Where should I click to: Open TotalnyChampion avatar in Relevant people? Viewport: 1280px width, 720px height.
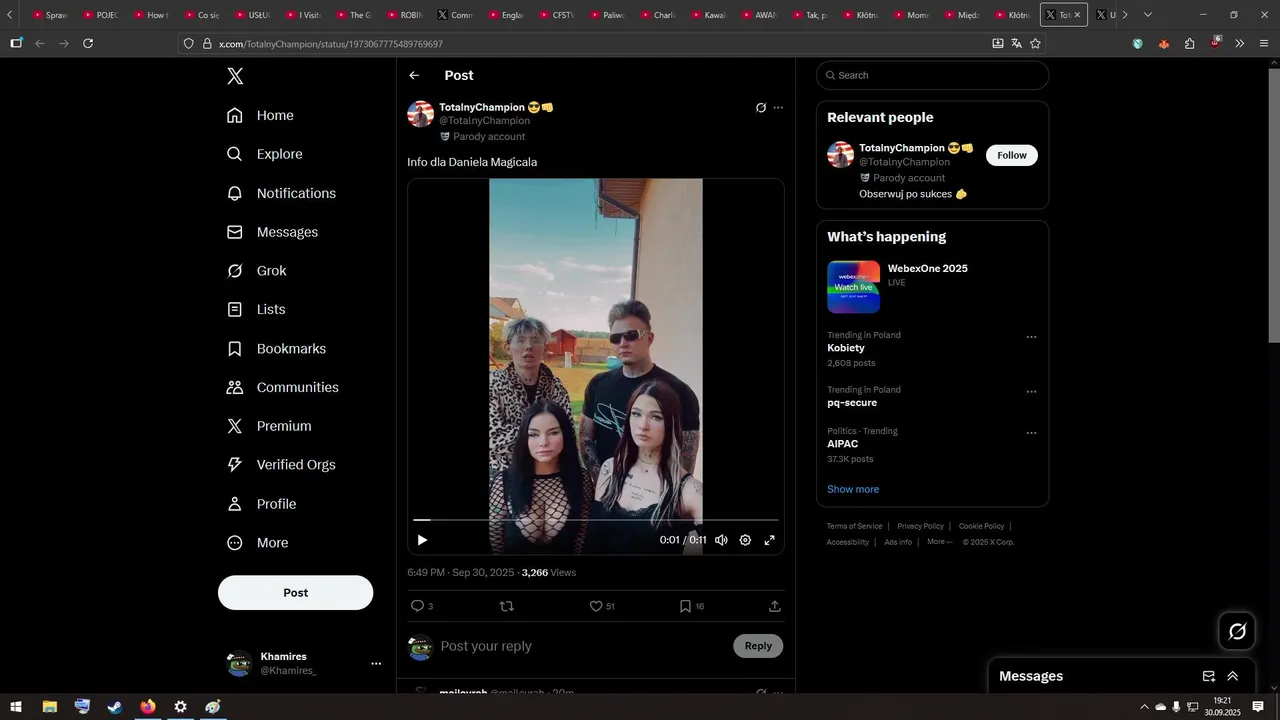(840, 155)
